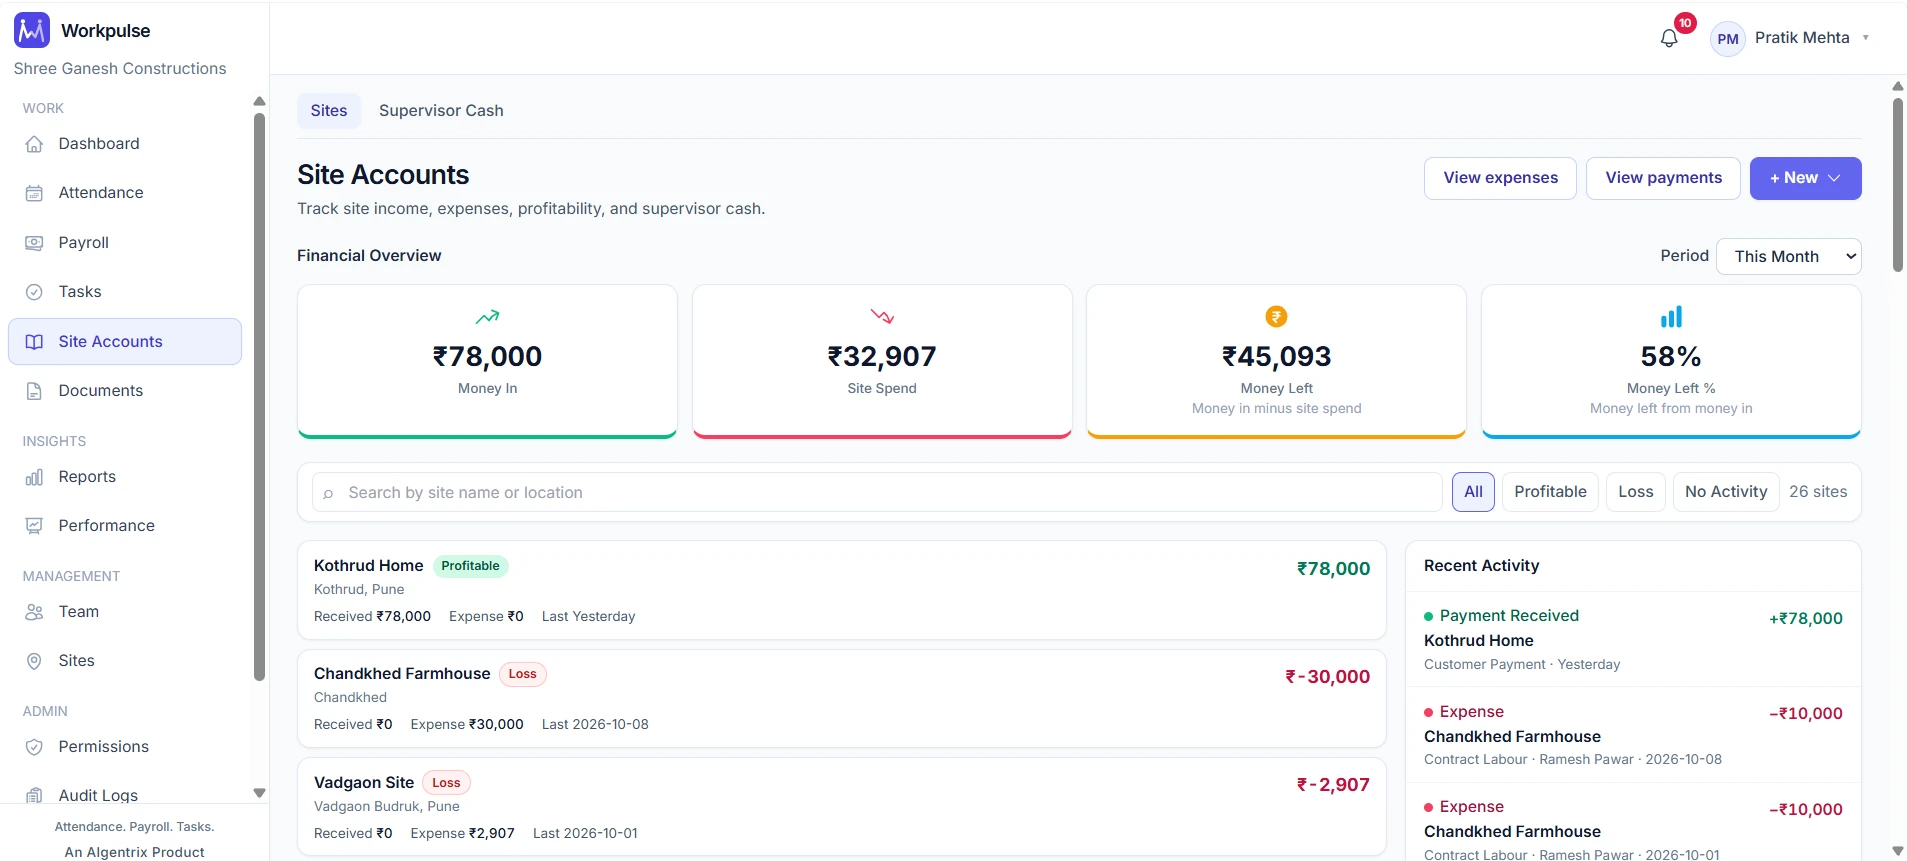Filter sites by Profitable
1907x861 pixels.
1550,492
